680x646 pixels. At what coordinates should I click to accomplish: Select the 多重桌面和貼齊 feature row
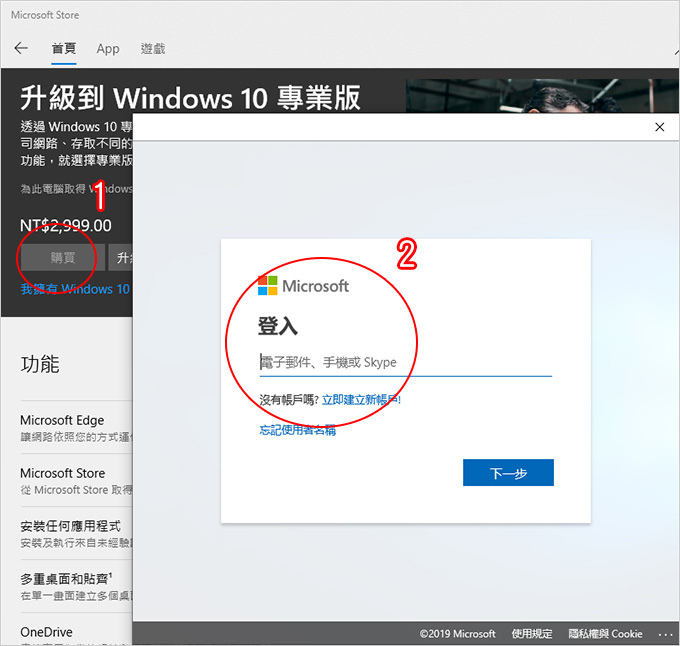[x=76, y=587]
